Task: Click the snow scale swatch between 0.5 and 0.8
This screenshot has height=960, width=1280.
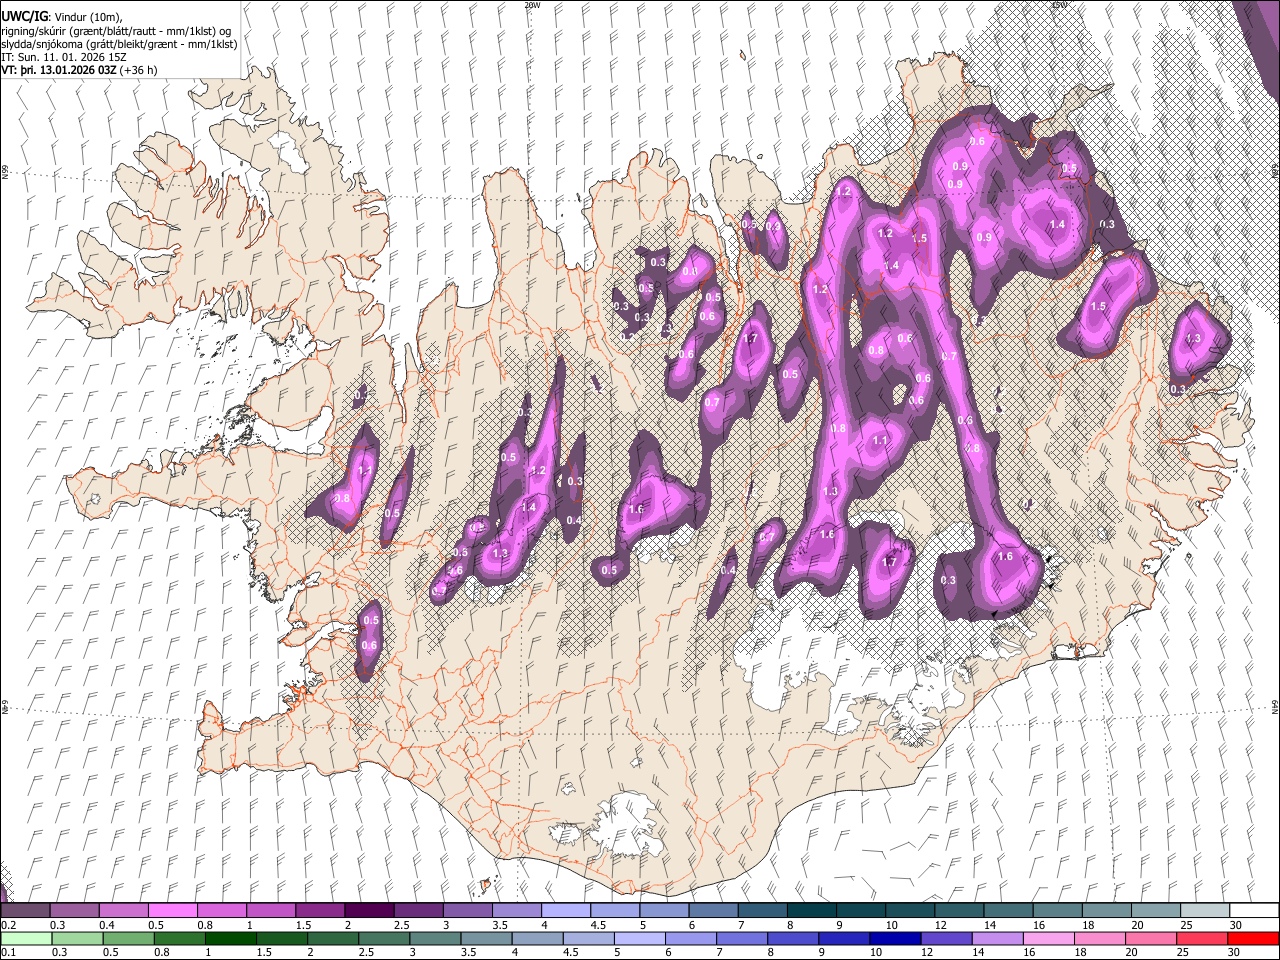Action: tap(172, 910)
